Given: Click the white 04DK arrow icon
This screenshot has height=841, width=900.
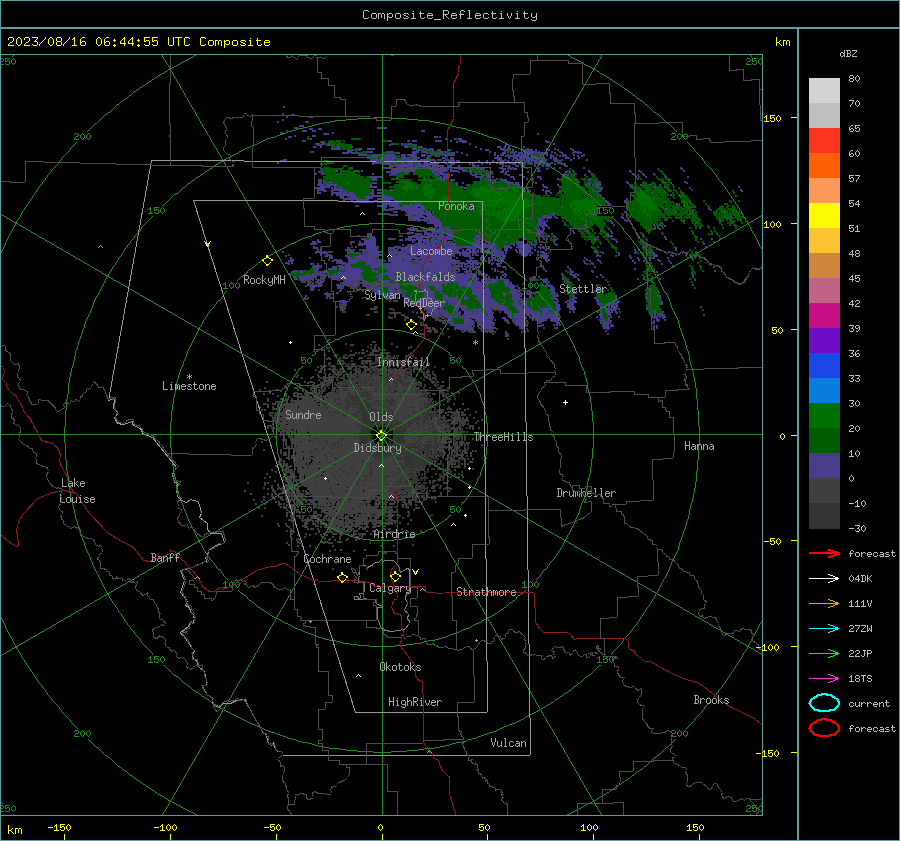Looking at the screenshot, I should pos(824,578).
